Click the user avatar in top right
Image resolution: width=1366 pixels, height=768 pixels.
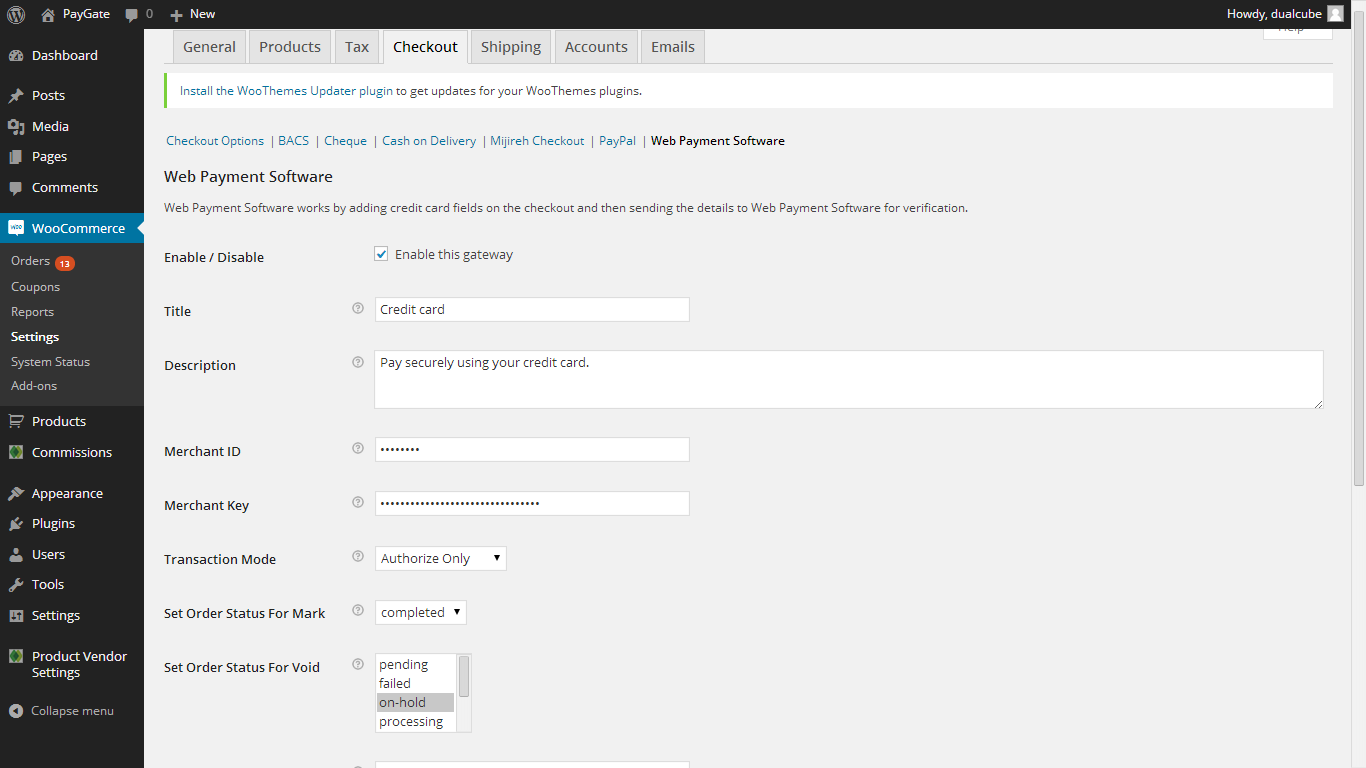click(x=1335, y=14)
